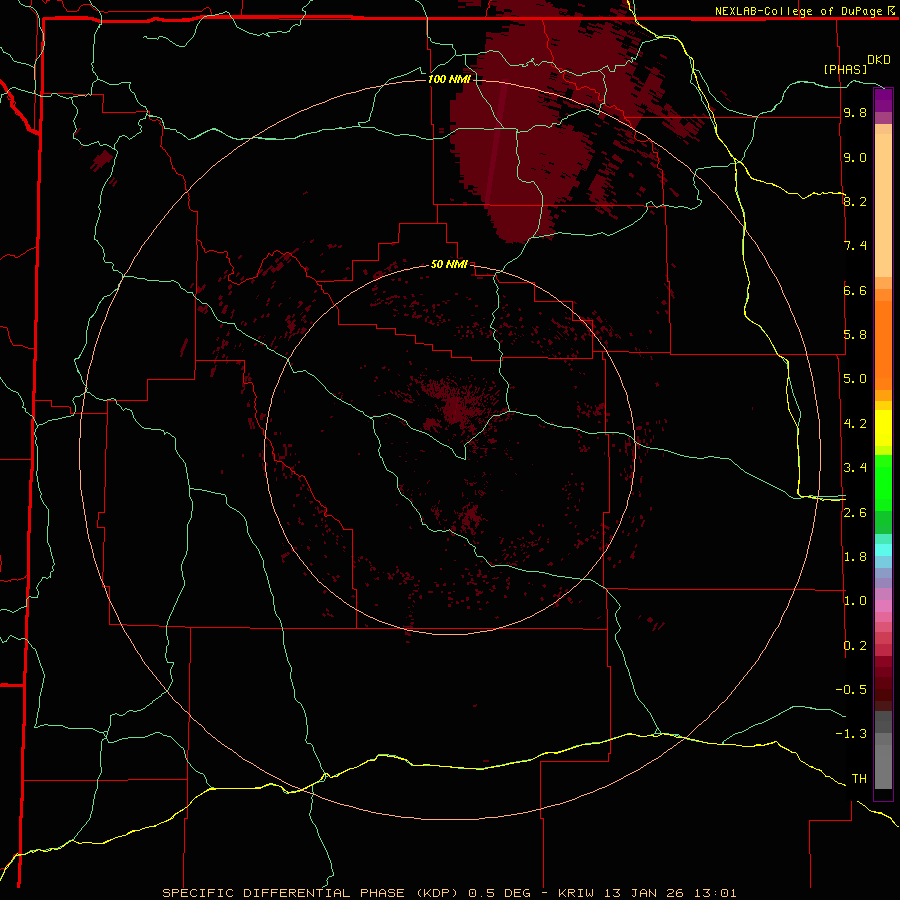Click the 1.0 scale value

click(x=855, y=601)
